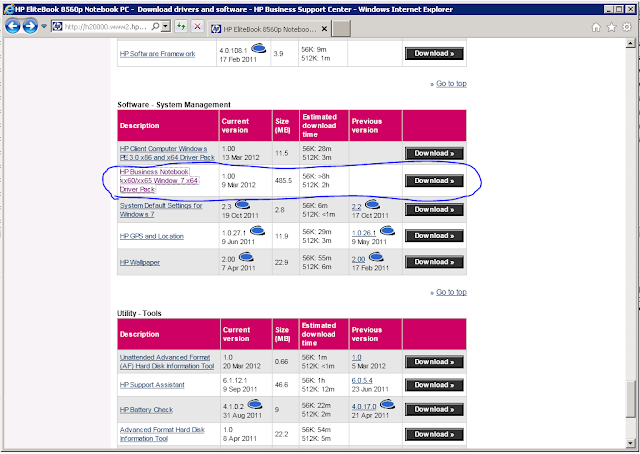640x454 pixels.
Task: Open previous version 4.0.17.0 link
Action: pyautogui.click(x=364, y=407)
